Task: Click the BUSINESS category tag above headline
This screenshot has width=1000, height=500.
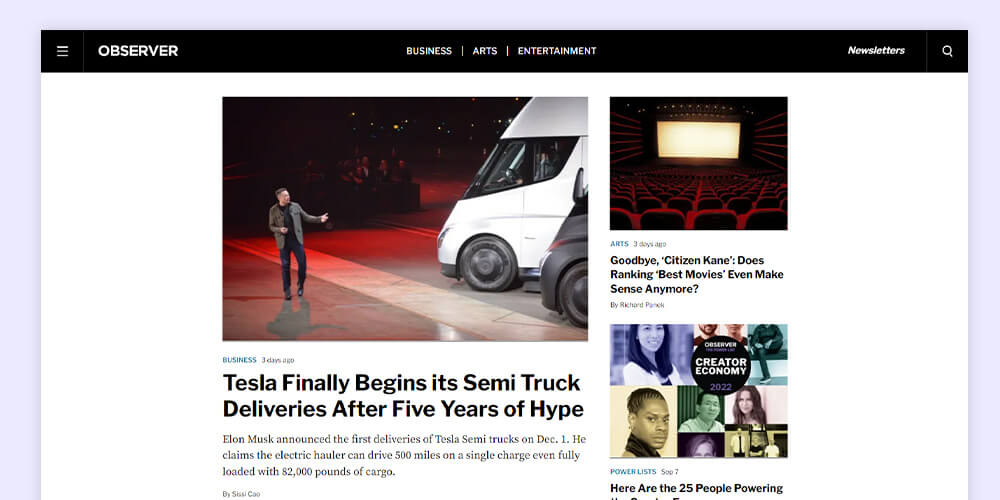Action: click(x=239, y=360)
